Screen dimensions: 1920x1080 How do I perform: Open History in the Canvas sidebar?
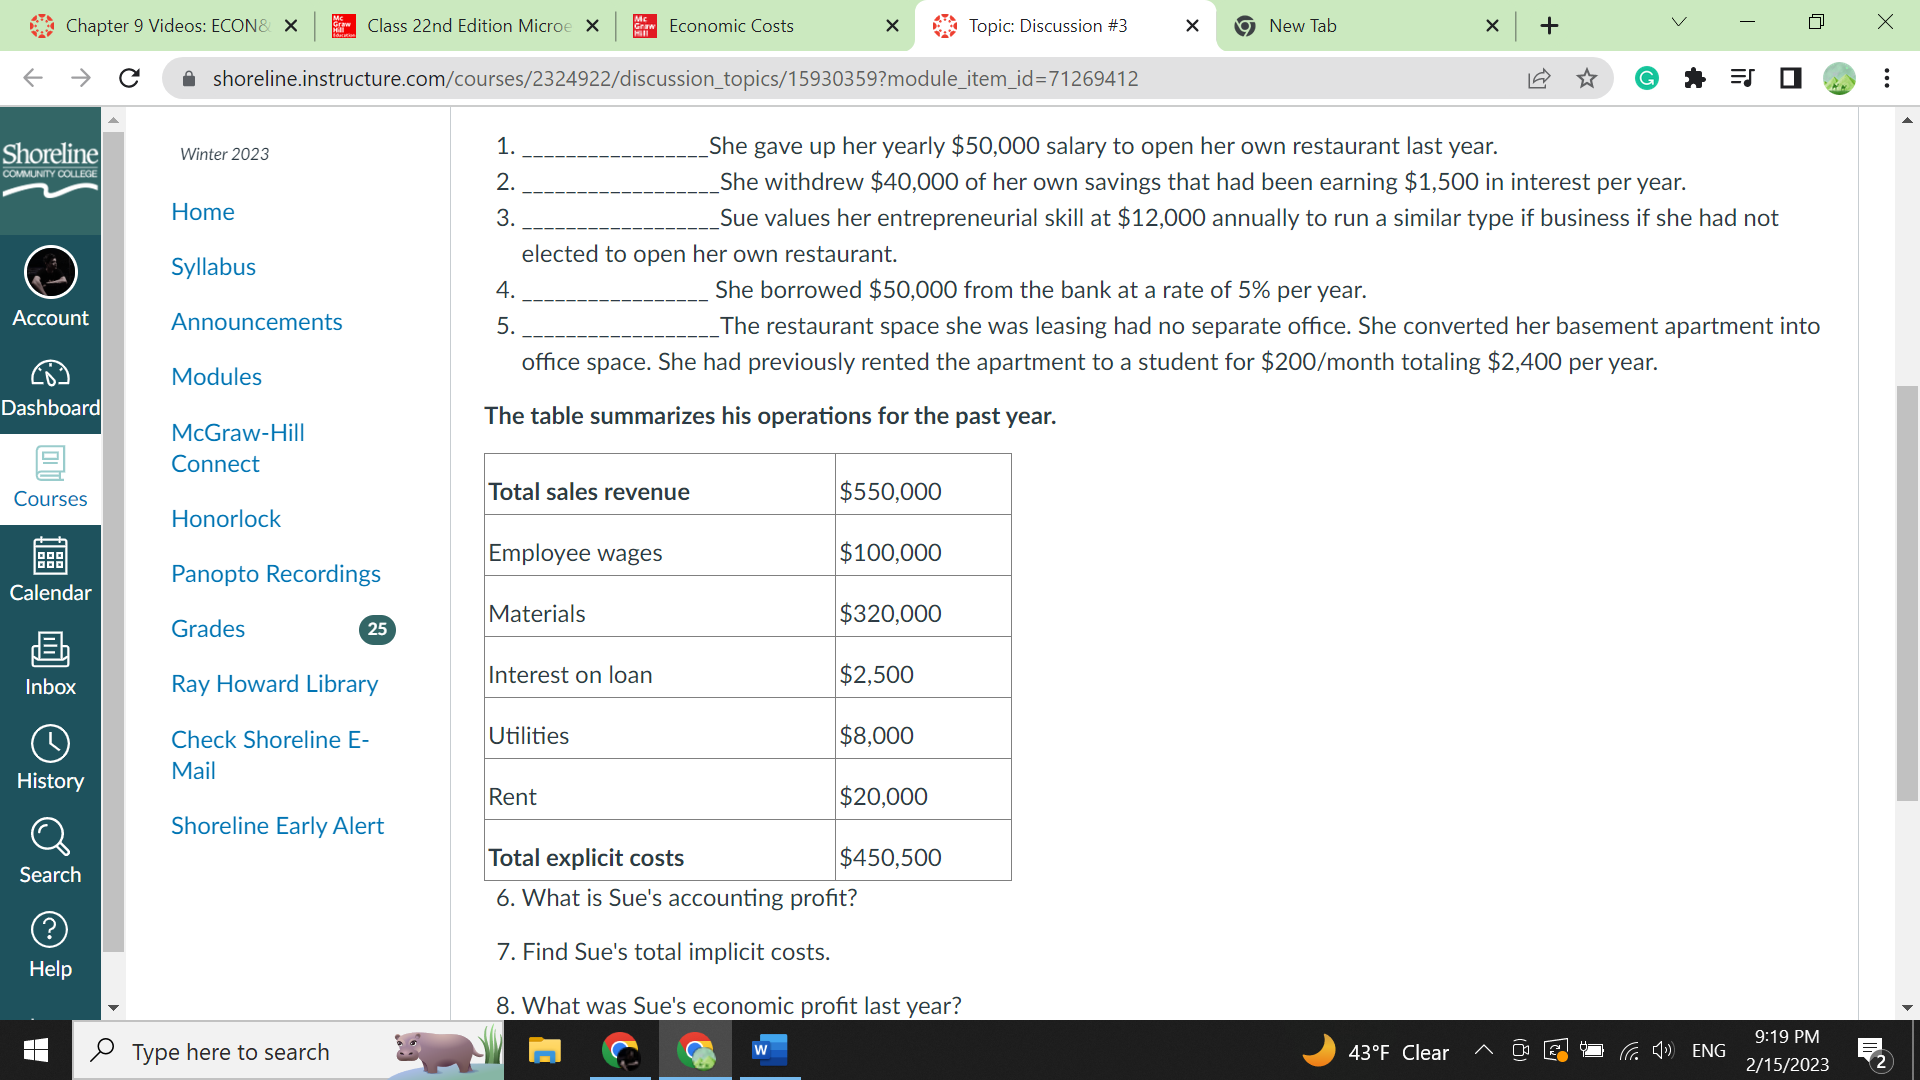[50, 755]
